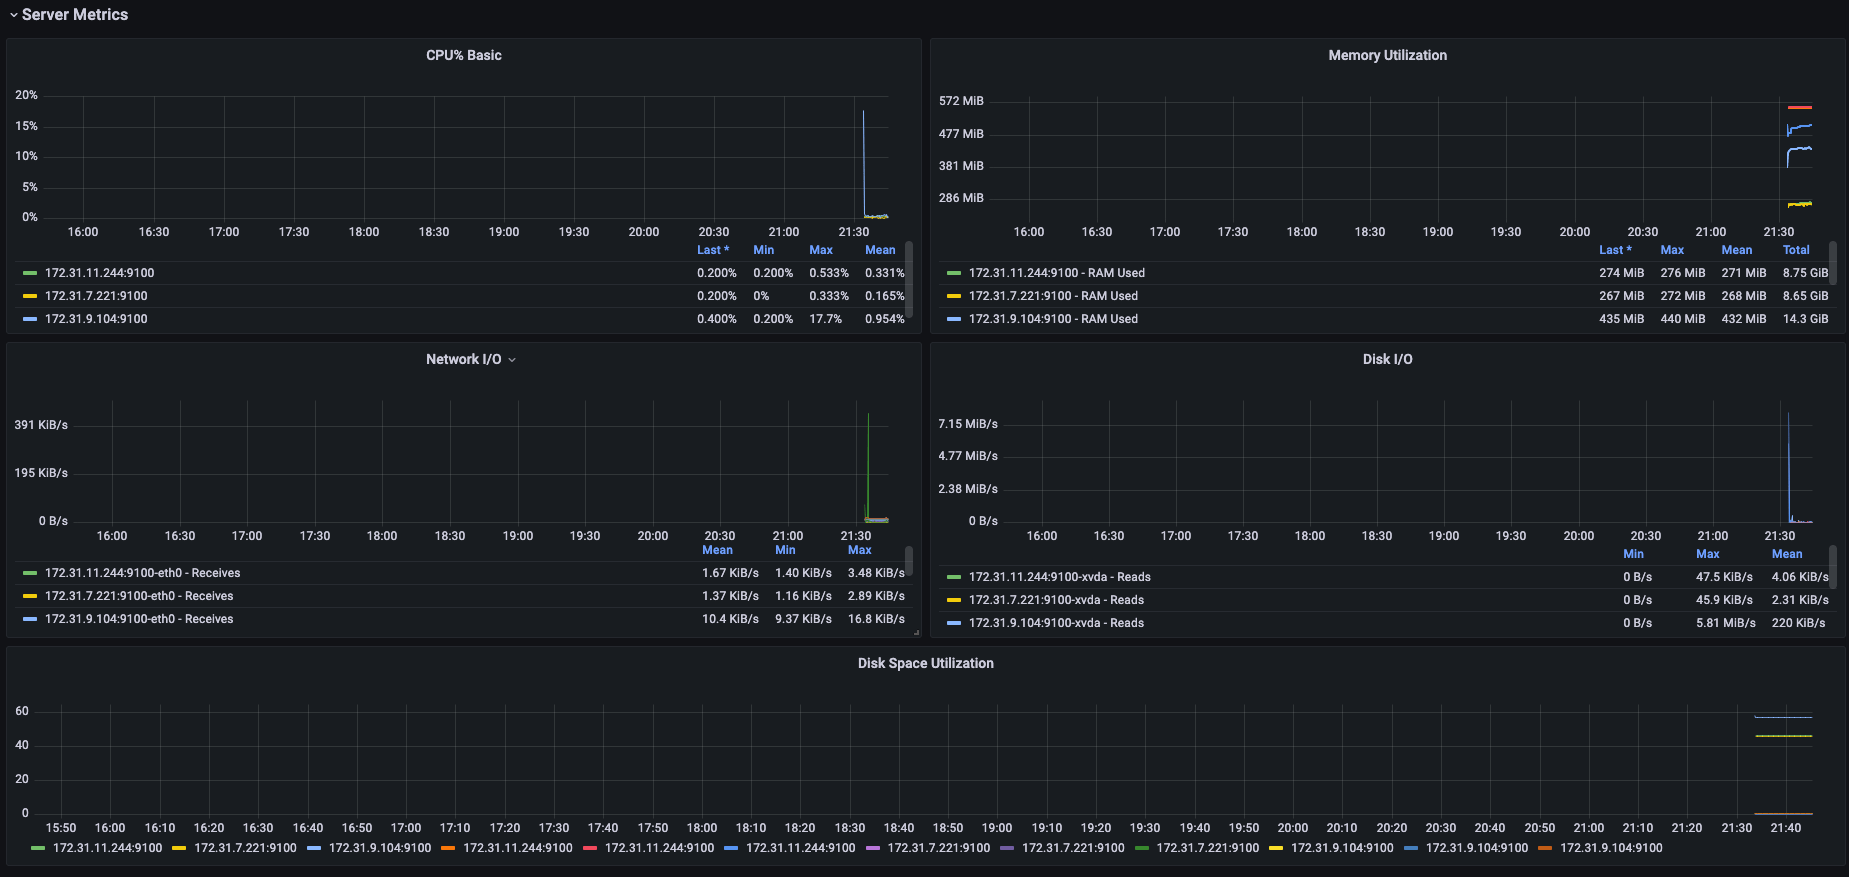Click green series icon for 172.31.11.244:9100-xvda Reads

[x=954, y=577]
